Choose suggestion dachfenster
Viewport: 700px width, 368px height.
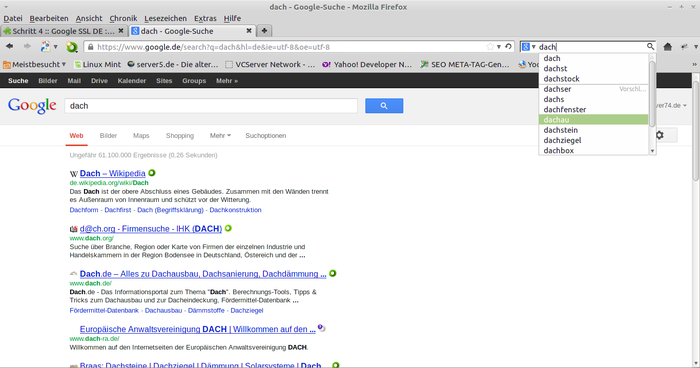(x=593, y=109)
